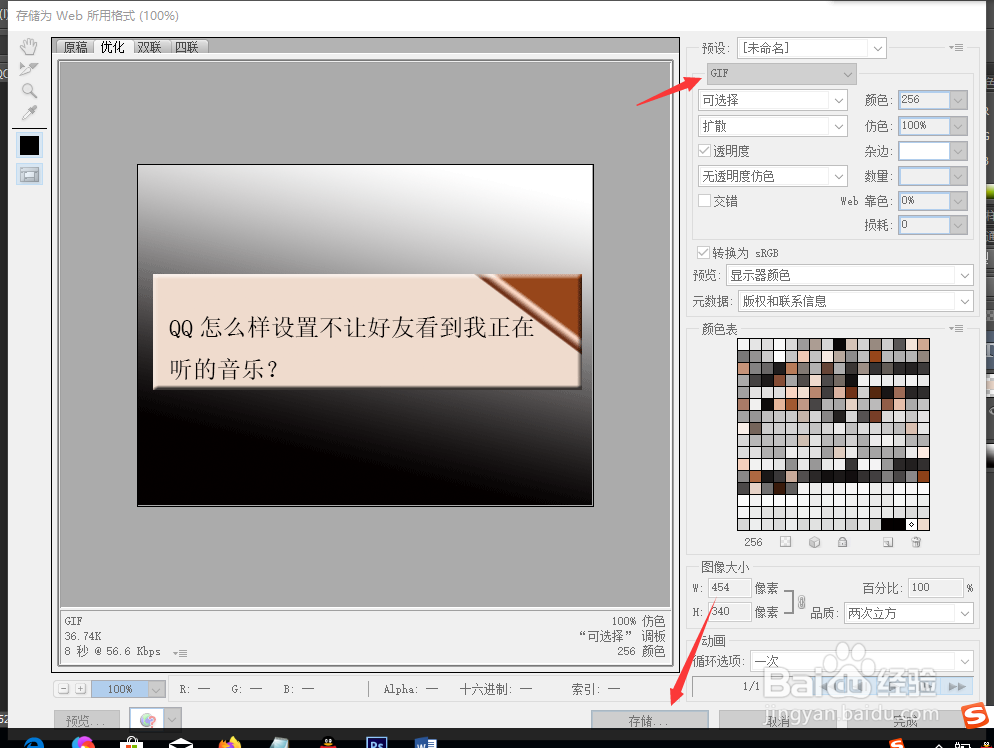994x748 pixels.
Task: Open the GIF file format dropdown
Action: tap(781, 74)
